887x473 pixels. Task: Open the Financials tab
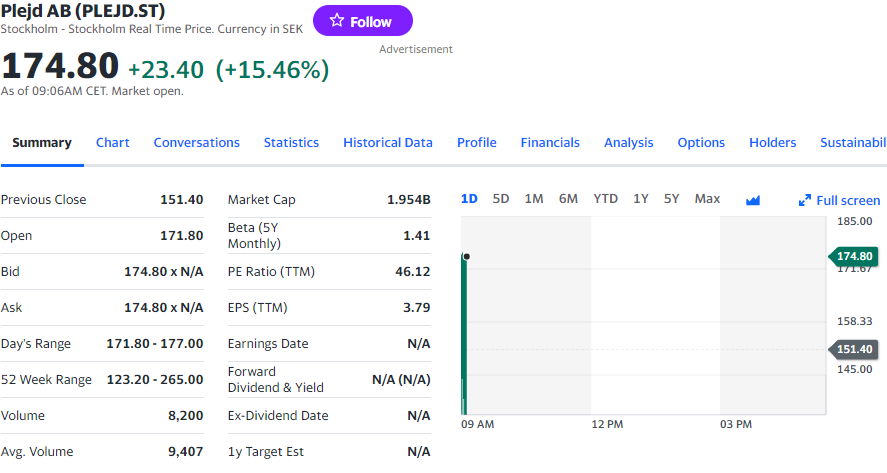point(550,143)
